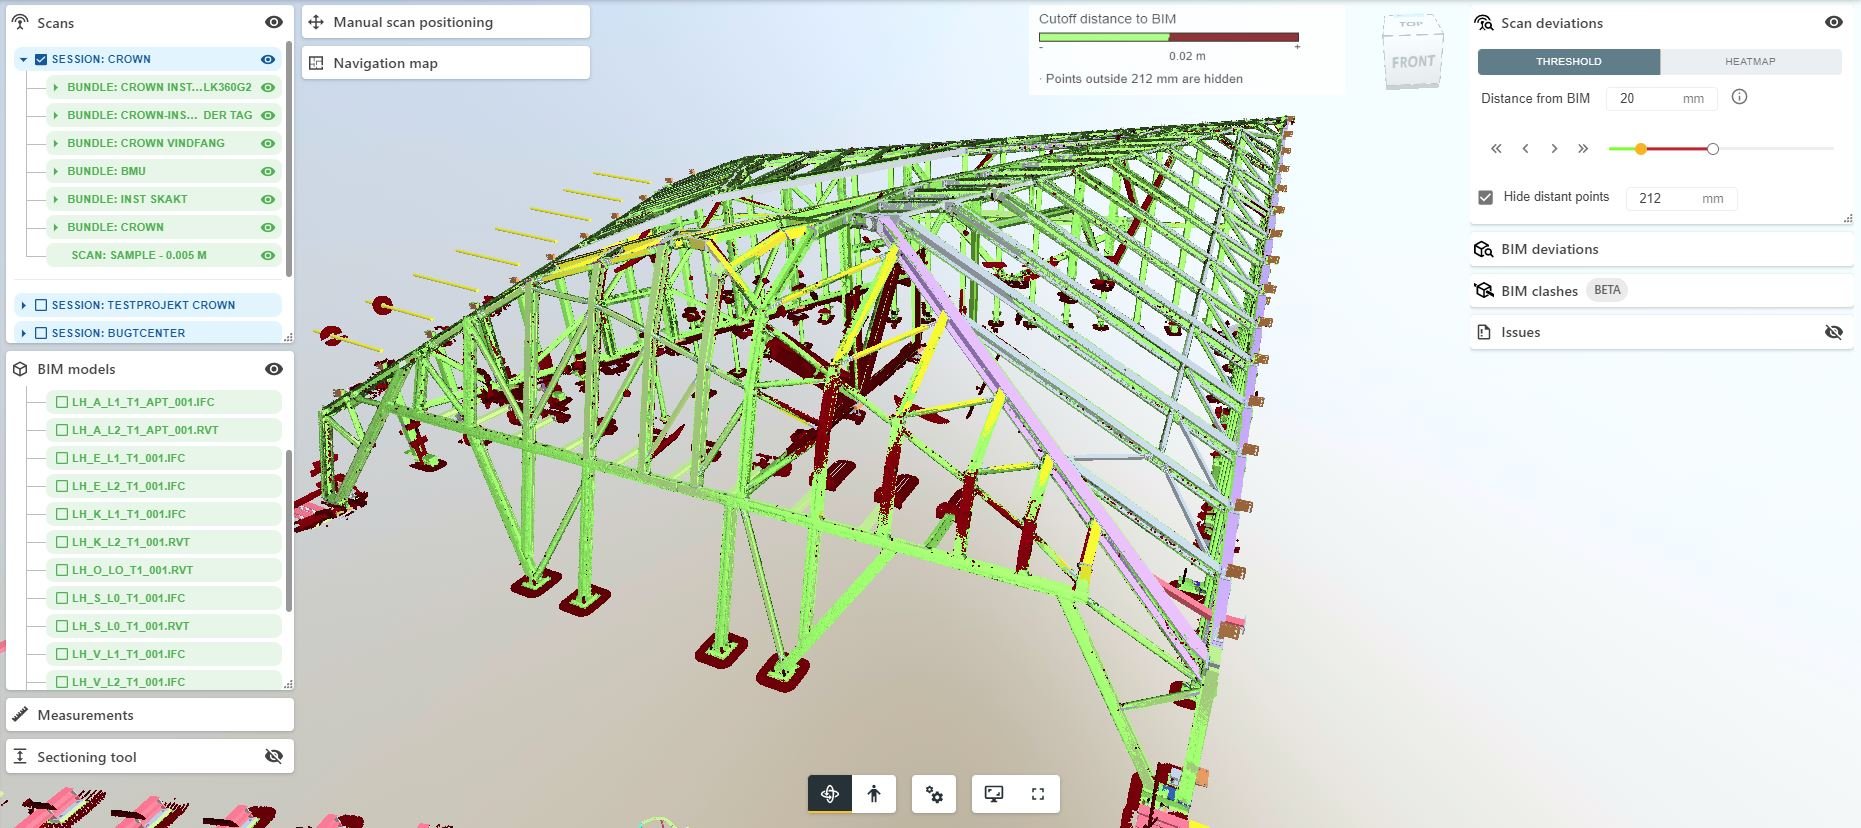The width and height of the screenshot is (1861, 828).
Task: Open Sectioning tool panel
Action: [x=150, y=757]
